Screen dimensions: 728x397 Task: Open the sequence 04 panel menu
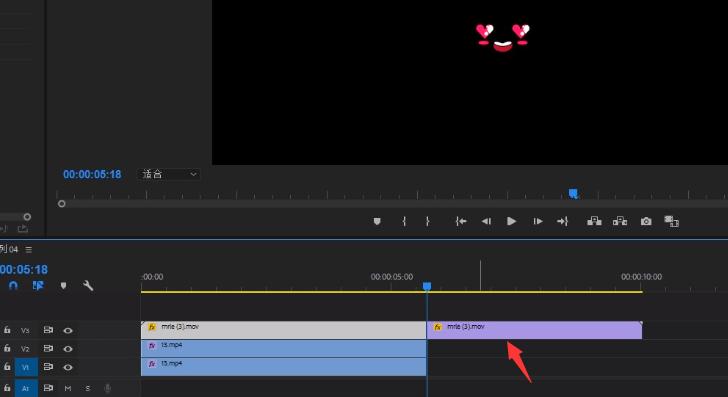pos(29,249)
